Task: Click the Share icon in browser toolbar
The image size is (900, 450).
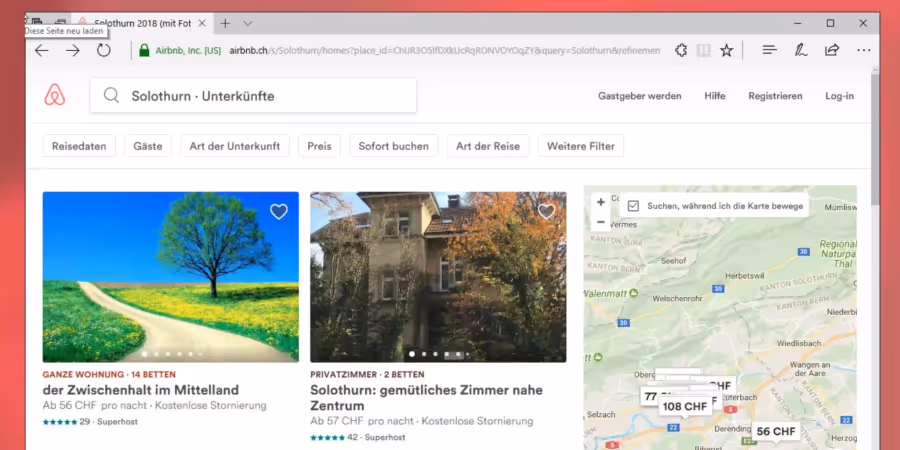Action: [832, 51]
